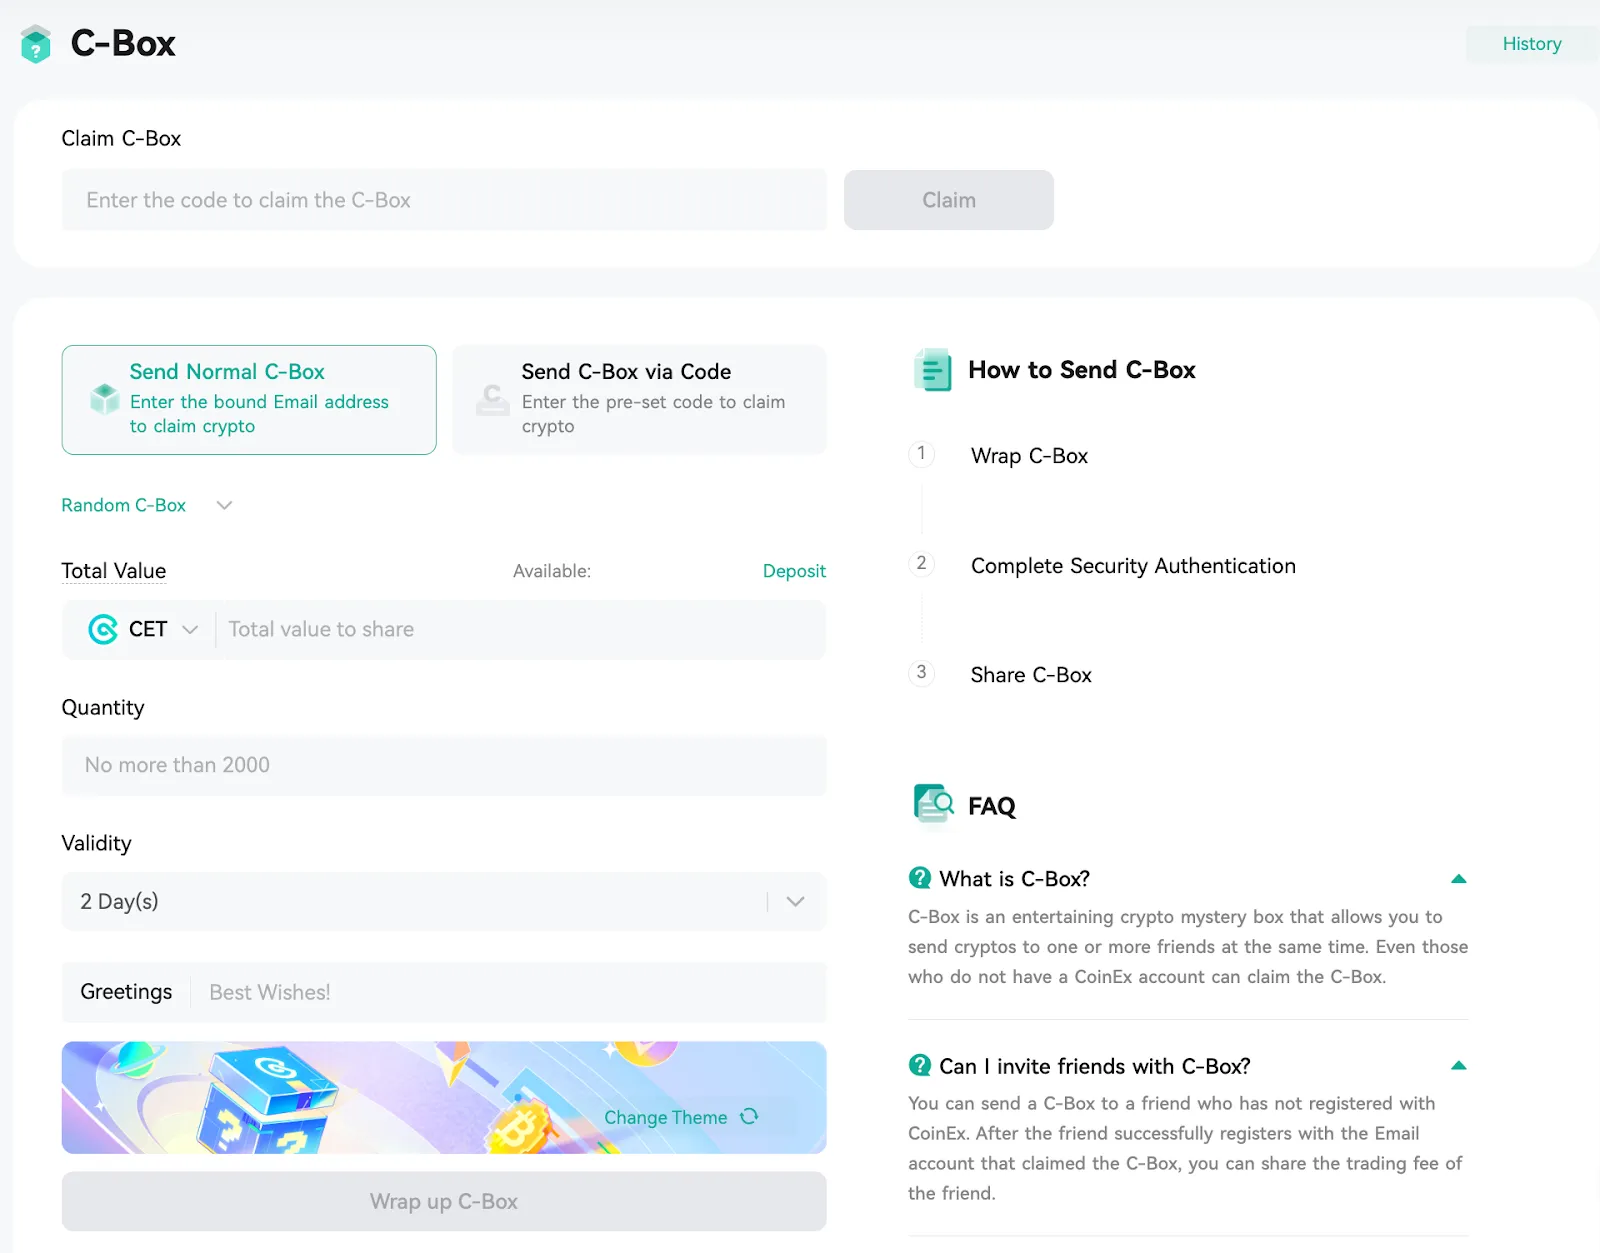The width and height of the screenshot is (1600, 1253).
Task: Click the question icon beside invite friends question
Action: click(920, 1066)
